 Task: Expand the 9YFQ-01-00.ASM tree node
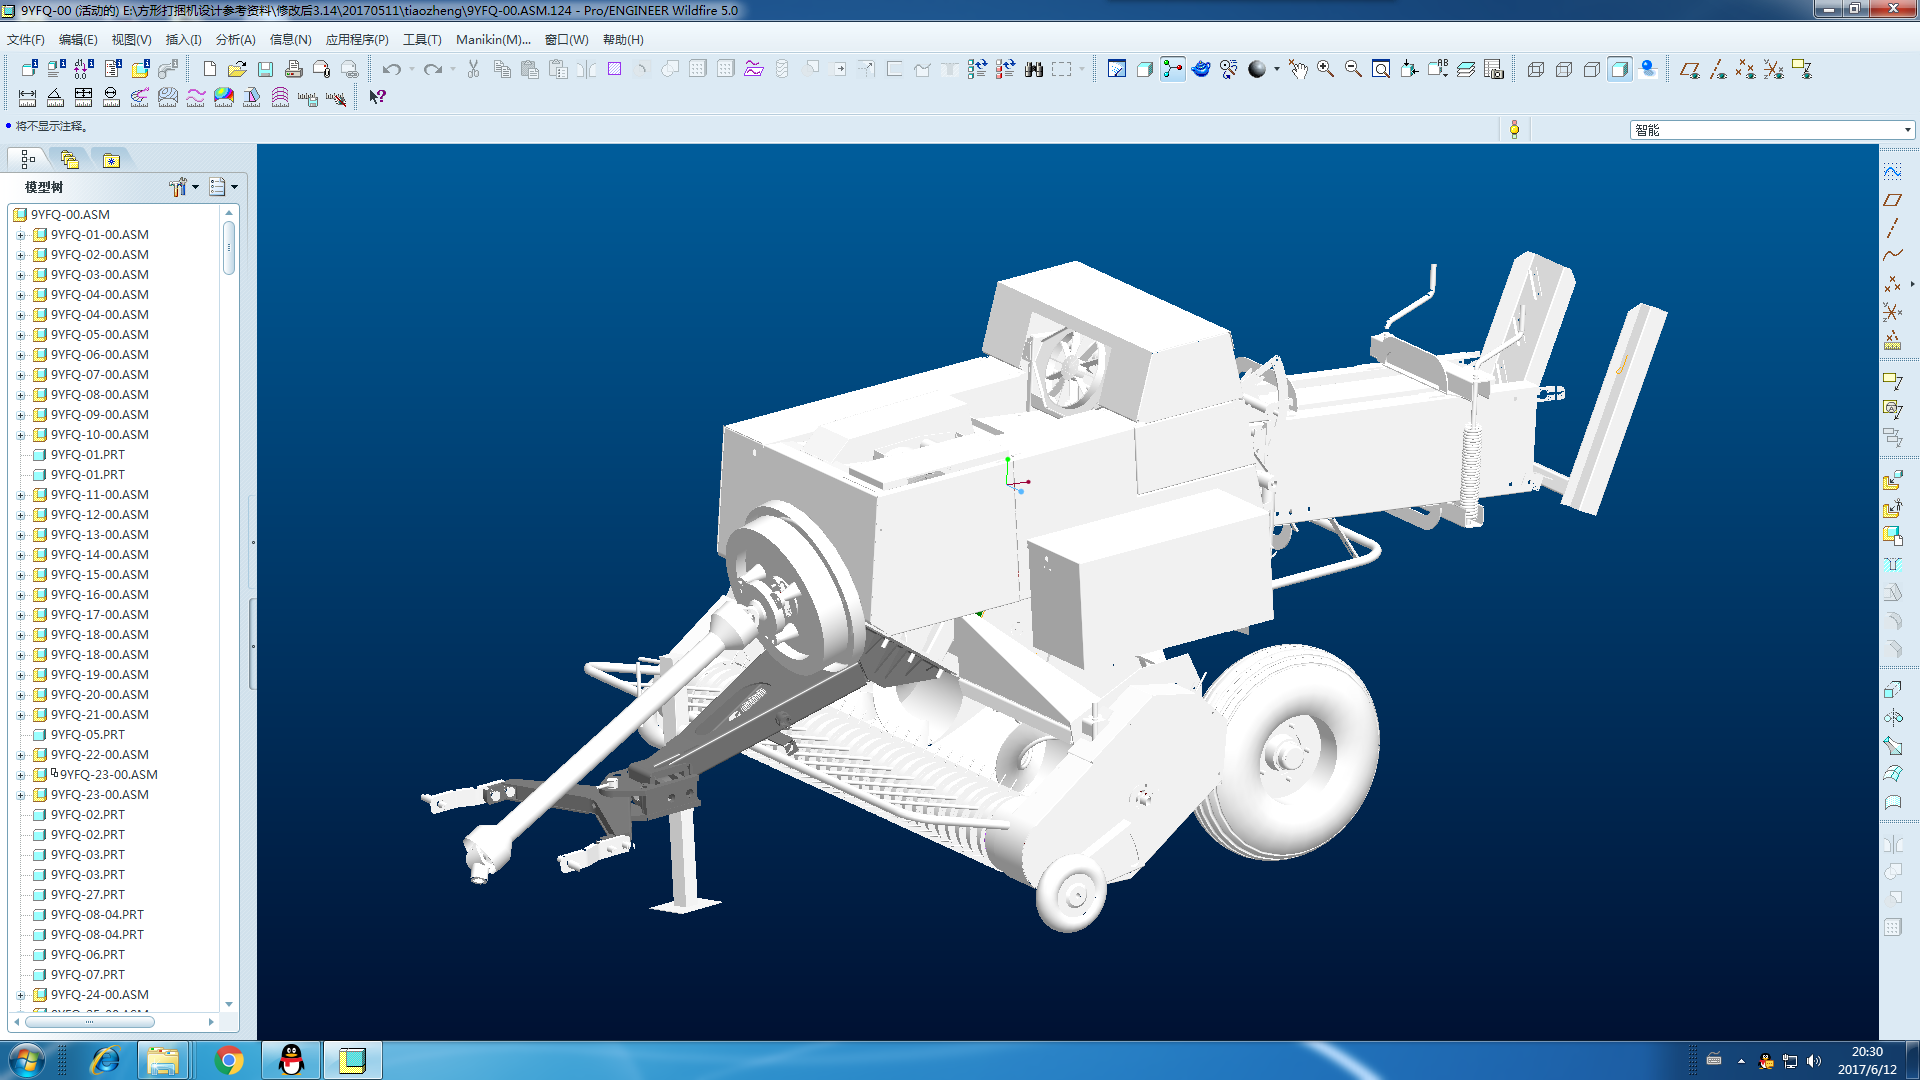(x=20, y=235)
